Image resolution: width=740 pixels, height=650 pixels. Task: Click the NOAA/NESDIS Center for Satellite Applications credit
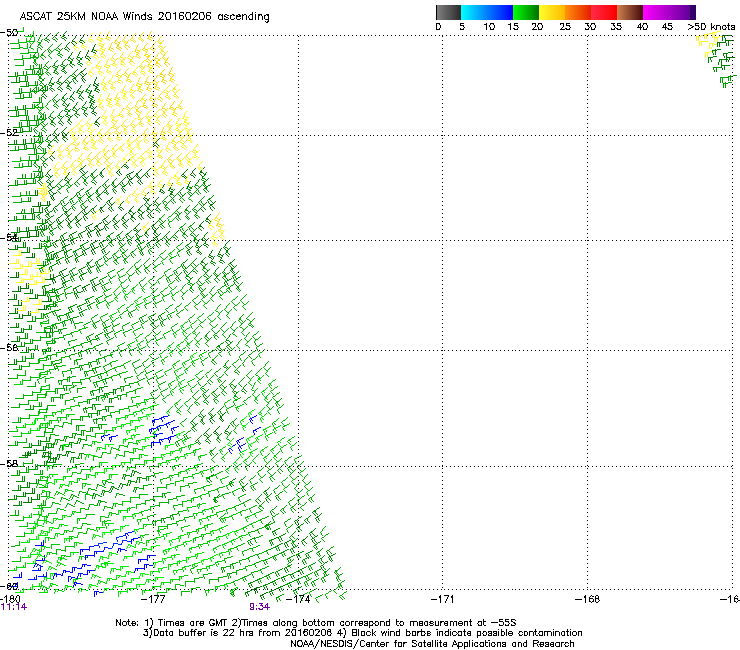432,644
